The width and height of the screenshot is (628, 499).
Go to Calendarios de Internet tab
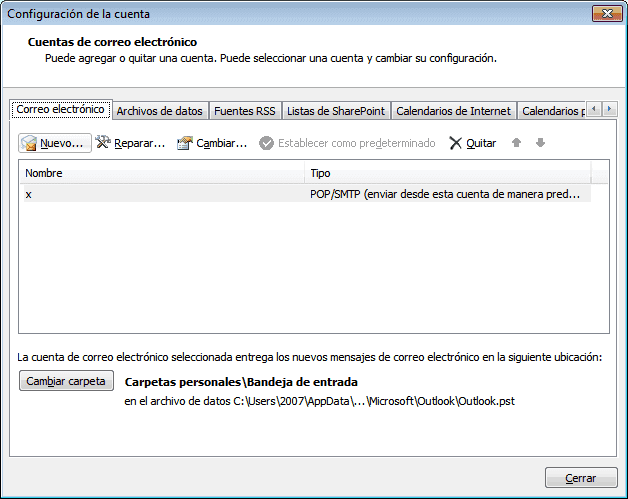[453, 111]
